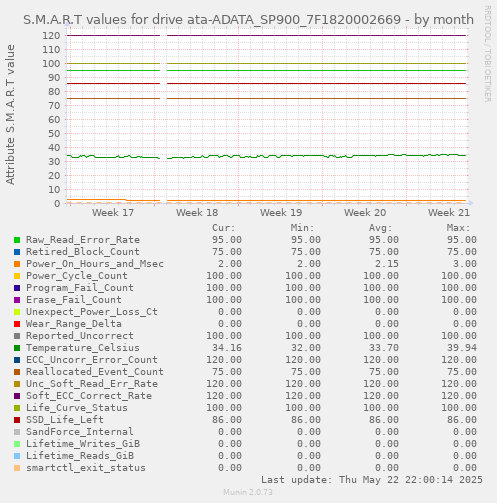Image resolution: width=497 pixels, height=503 pixels.
Task: Click the ECC_Uncorr_Error_Count swatch
Action: coord(17,360)
